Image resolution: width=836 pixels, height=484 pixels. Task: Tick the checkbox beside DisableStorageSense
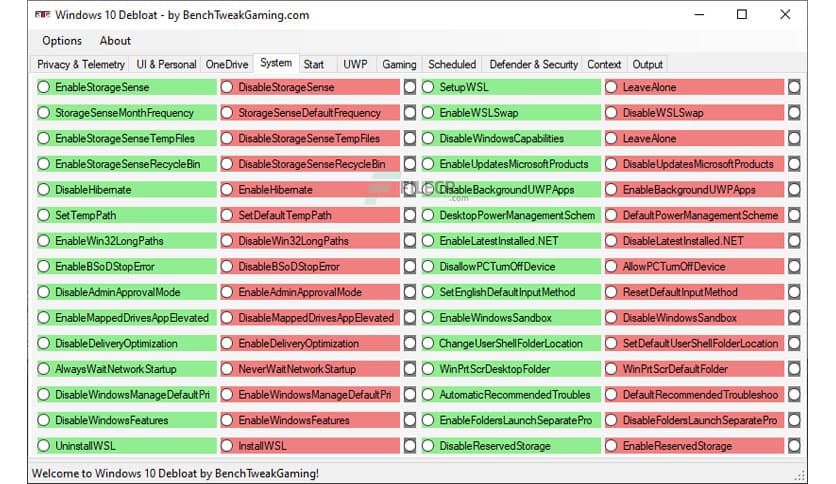410,87
